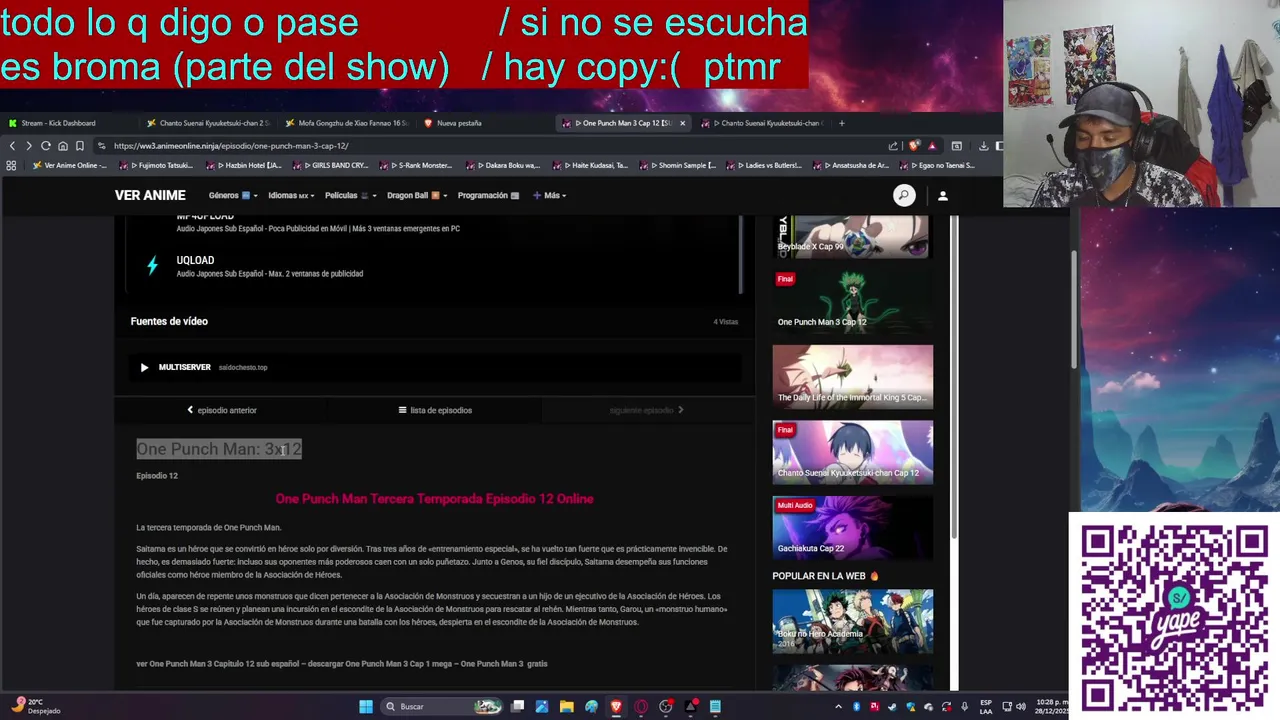This screenshot has width=1280, height=720.
Task: Open the Brave Shields lion icon
Action: [x=913, y=146]
